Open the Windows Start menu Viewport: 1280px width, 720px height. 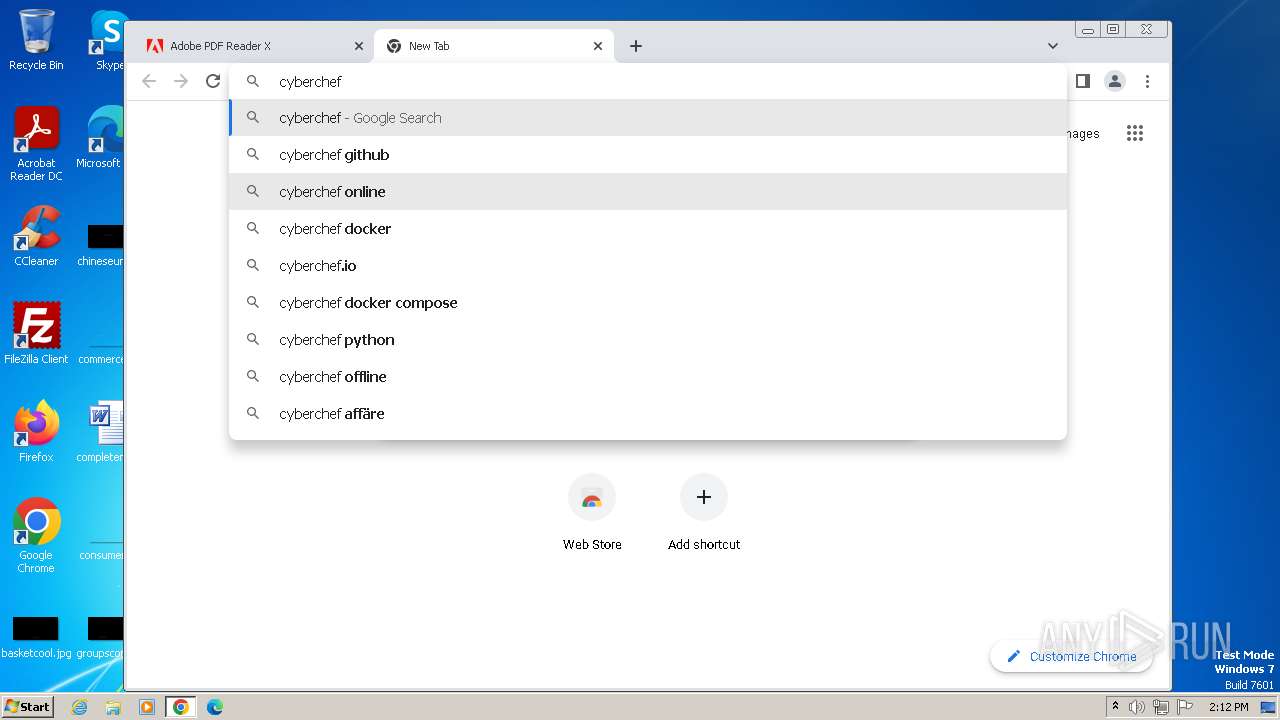[27, 706]
